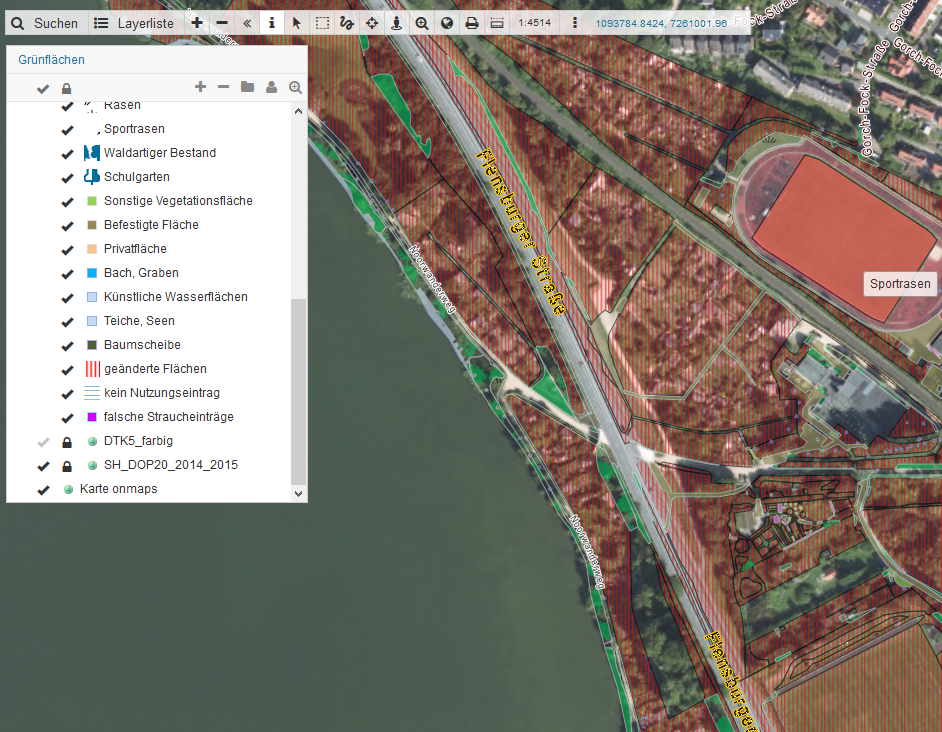This screenshot has height=732, width=942.
Task: Zoom out with the toolbar minus icon
Action: pyautogui.click(x=222, y=23)
